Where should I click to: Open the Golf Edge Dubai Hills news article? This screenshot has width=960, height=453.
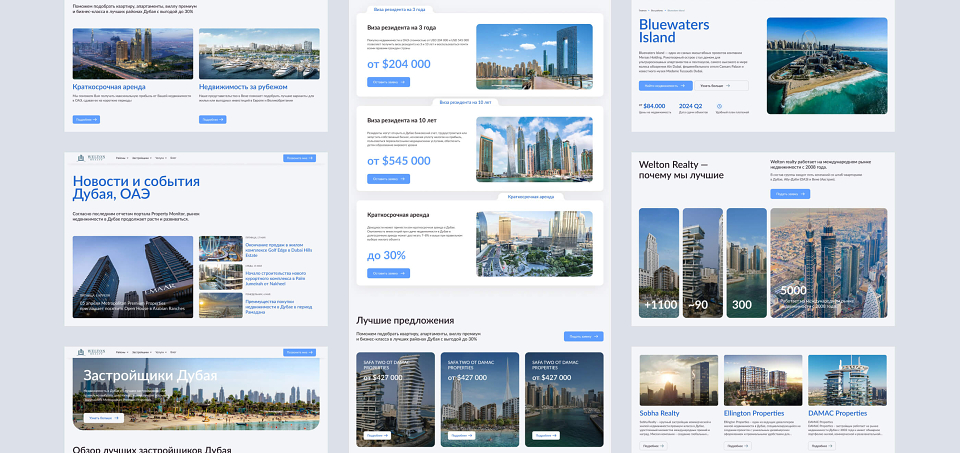pyautogui.click(x=279, y=250)
